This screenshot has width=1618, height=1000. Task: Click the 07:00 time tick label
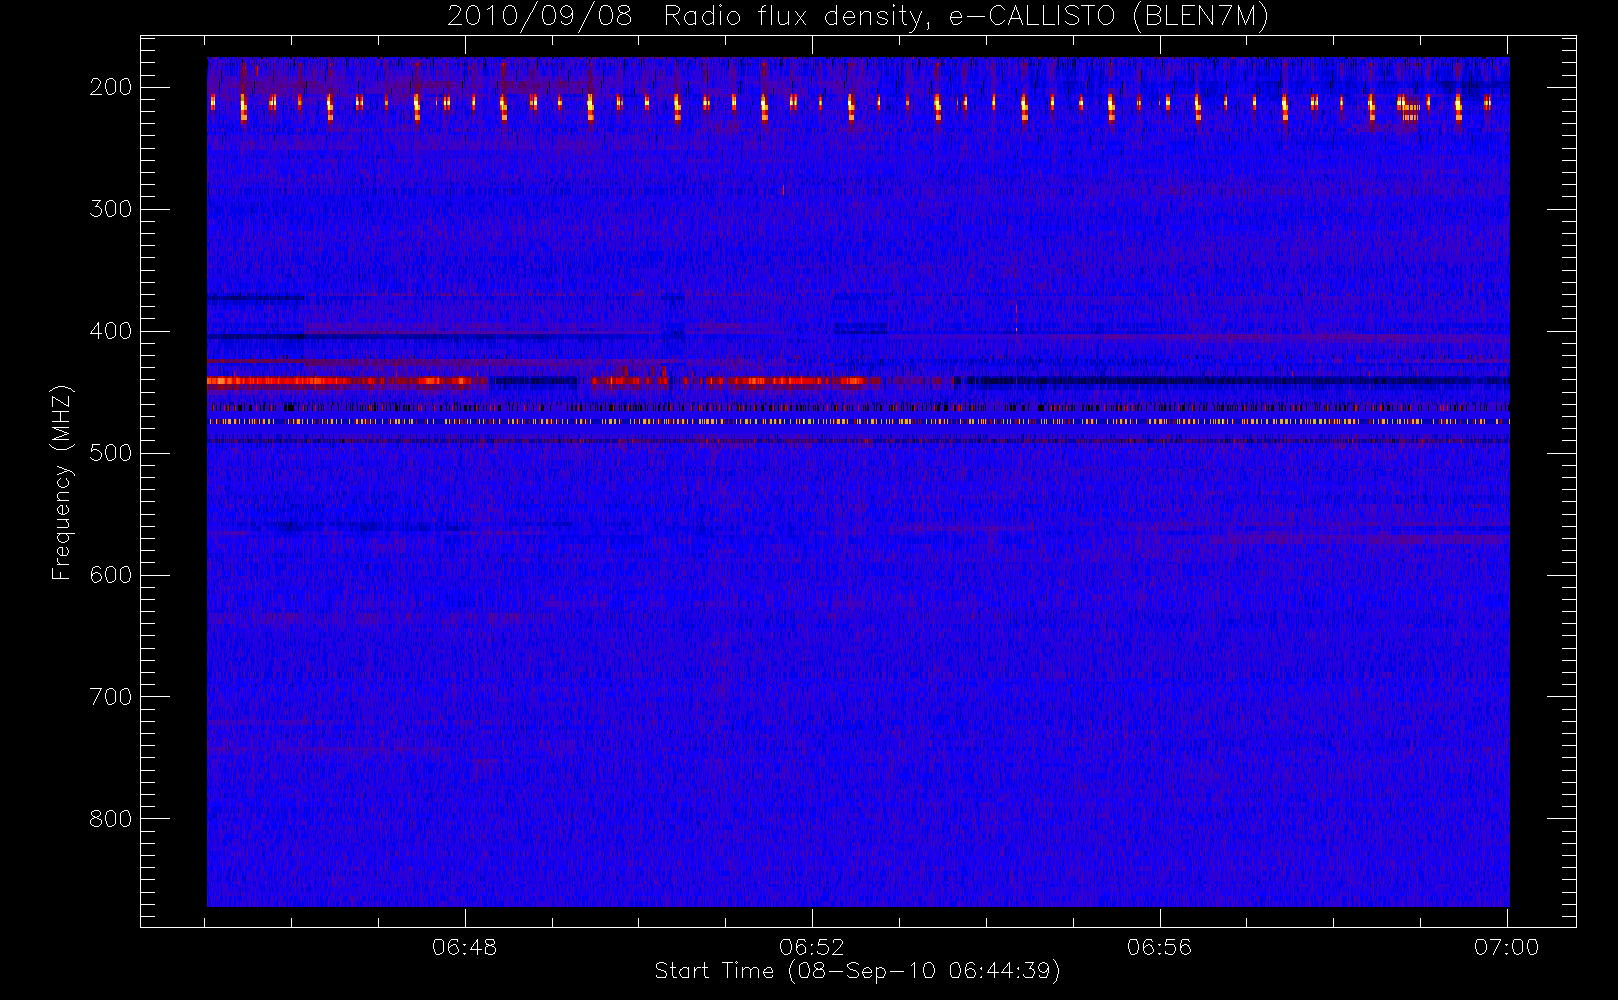pyautogui.click(x=1506, y=947)
